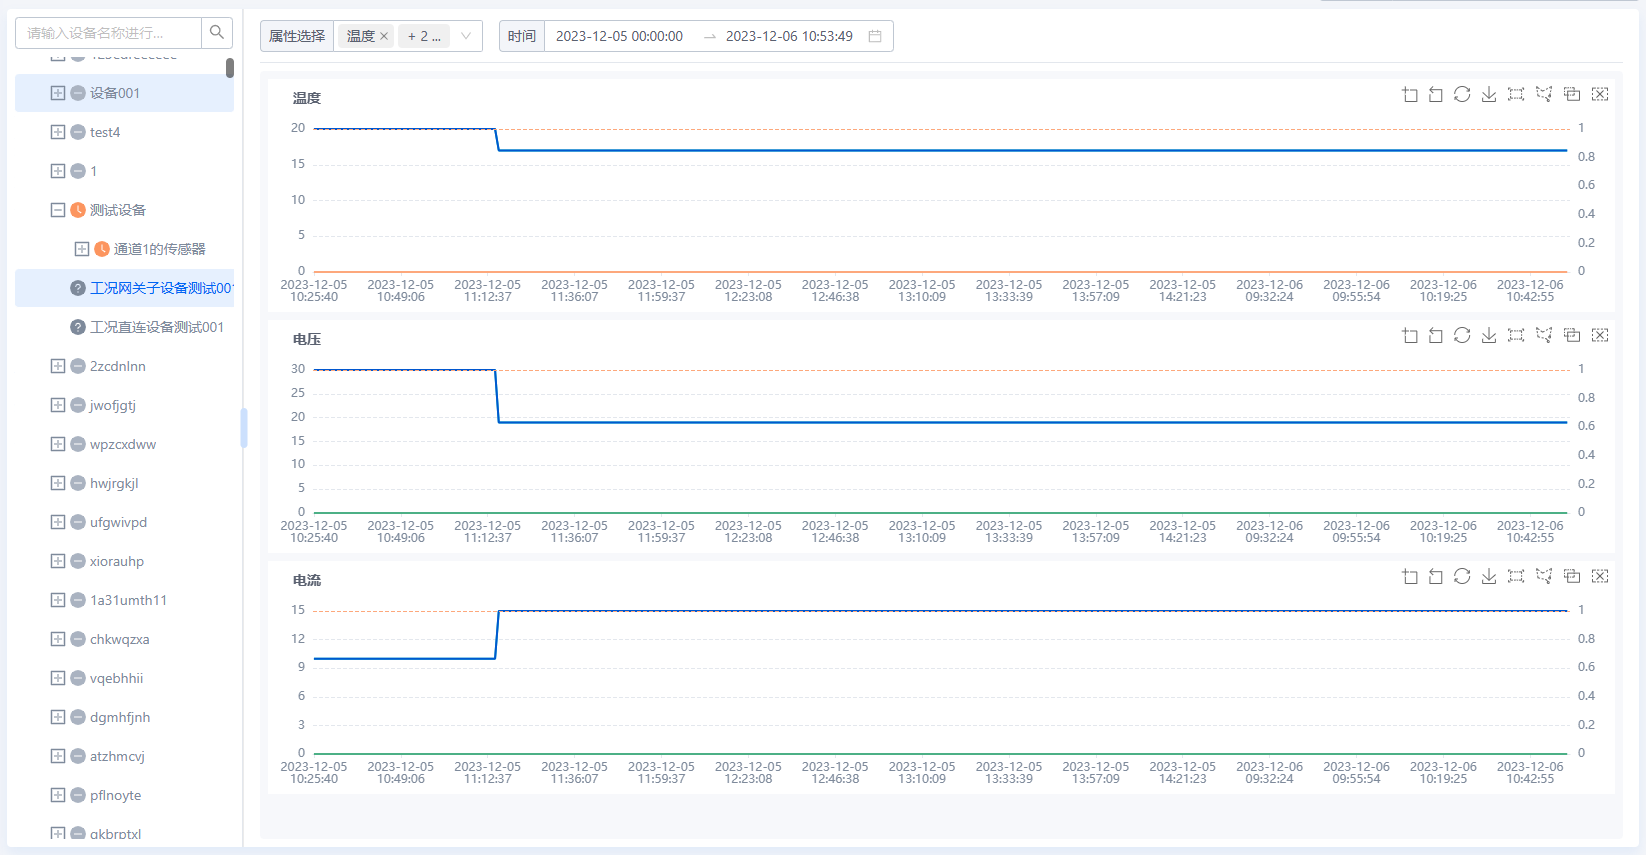Restore the 温度 chart with refresh icon
This screenshot has width=1646, height=855.
point(1462,94)
